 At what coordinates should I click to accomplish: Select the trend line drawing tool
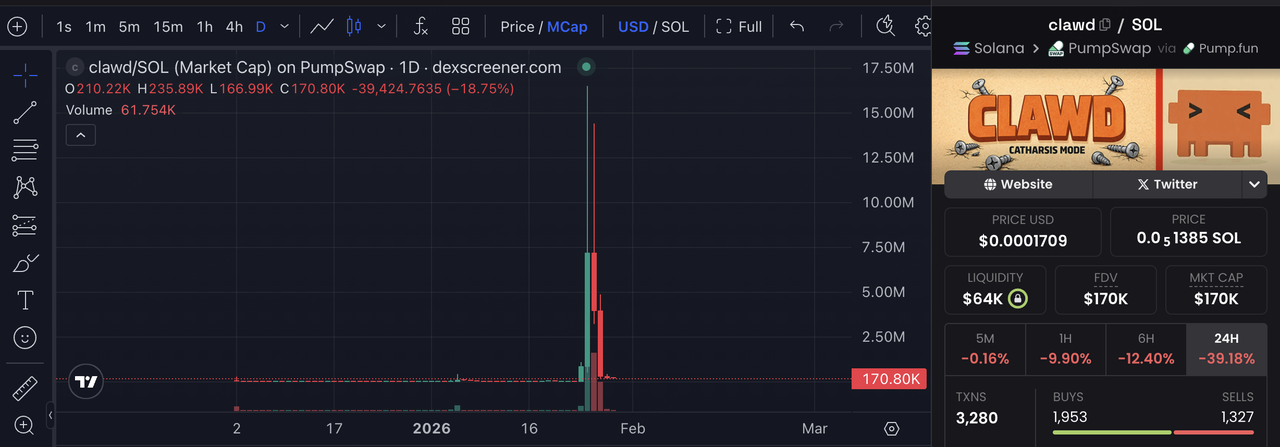[x=25, y=112]
